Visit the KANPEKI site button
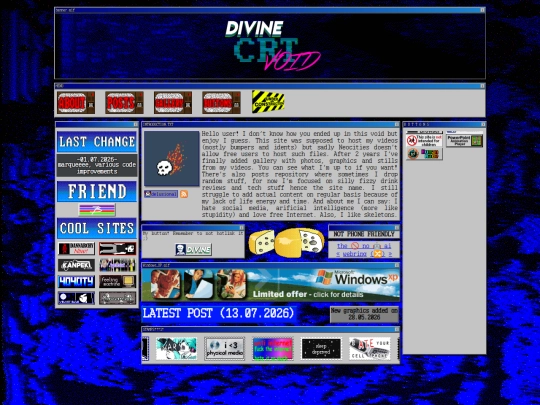540x405 pixels. [76, 265]
